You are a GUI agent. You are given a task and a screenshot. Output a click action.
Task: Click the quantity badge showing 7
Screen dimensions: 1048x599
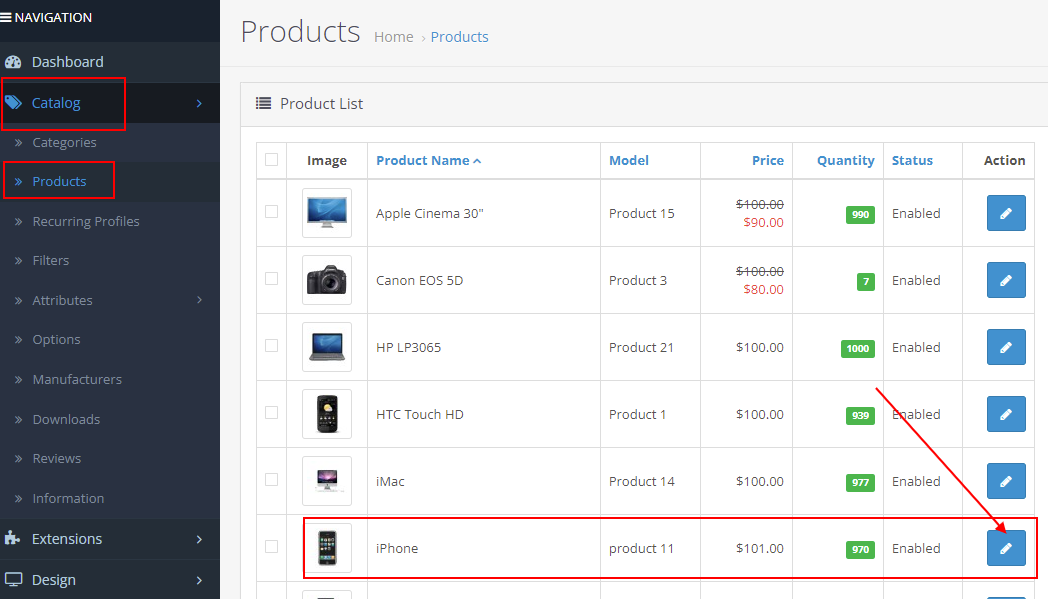point(866,281)
